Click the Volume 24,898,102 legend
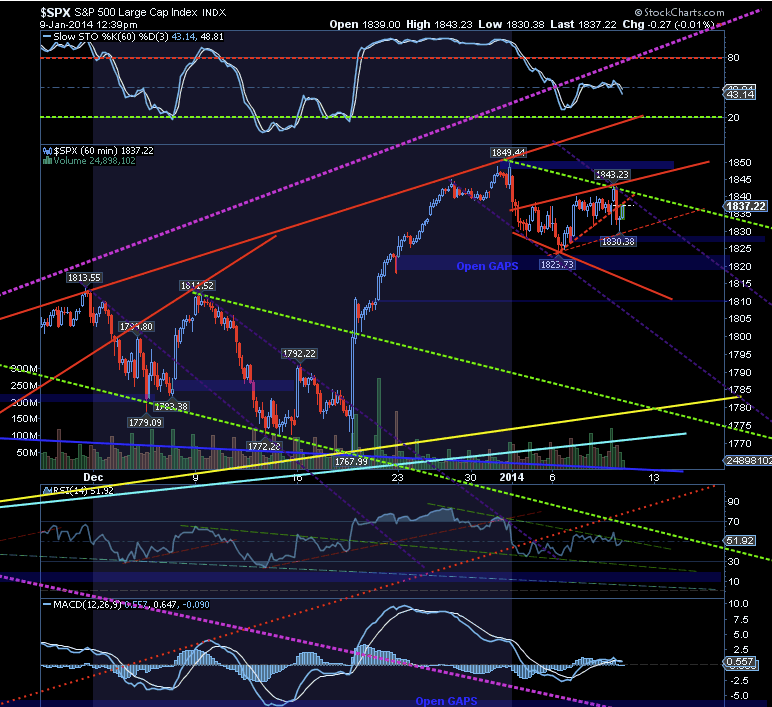The width and height of the screenshot is (772, 707). click(x=89, y=161)
